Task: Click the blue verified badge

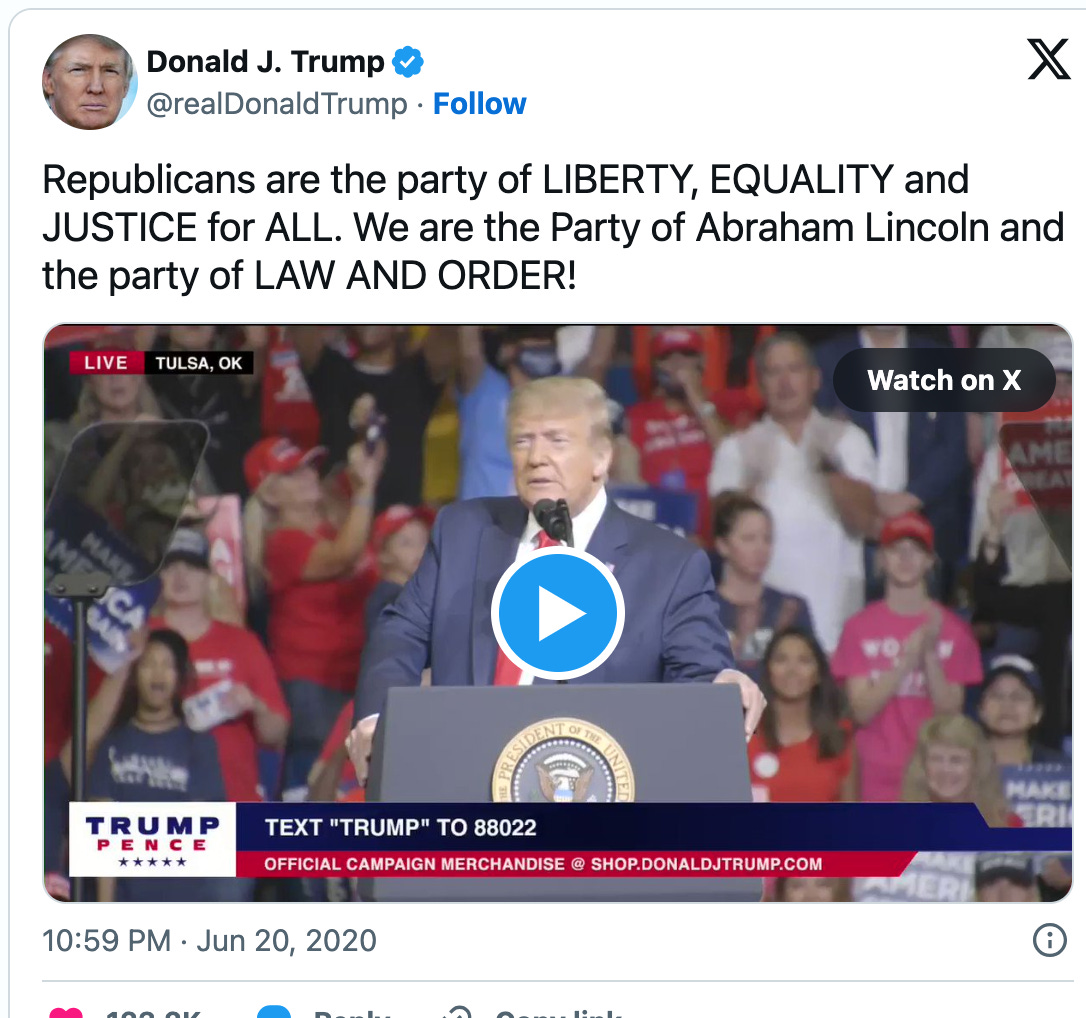Action: [408, 62]
